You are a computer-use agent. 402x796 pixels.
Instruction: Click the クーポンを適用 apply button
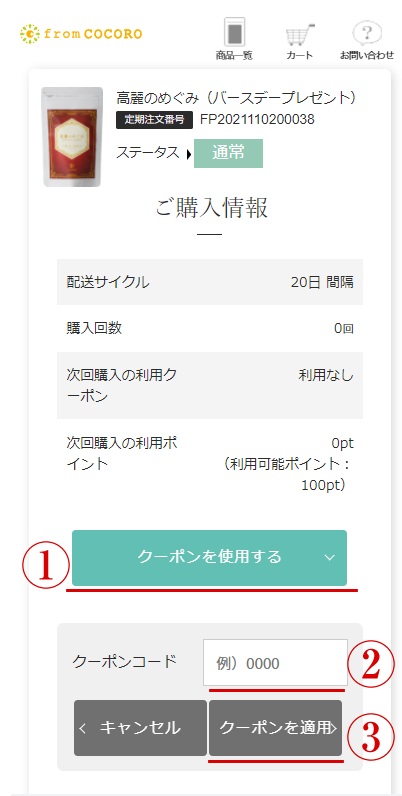coord(276,728)
